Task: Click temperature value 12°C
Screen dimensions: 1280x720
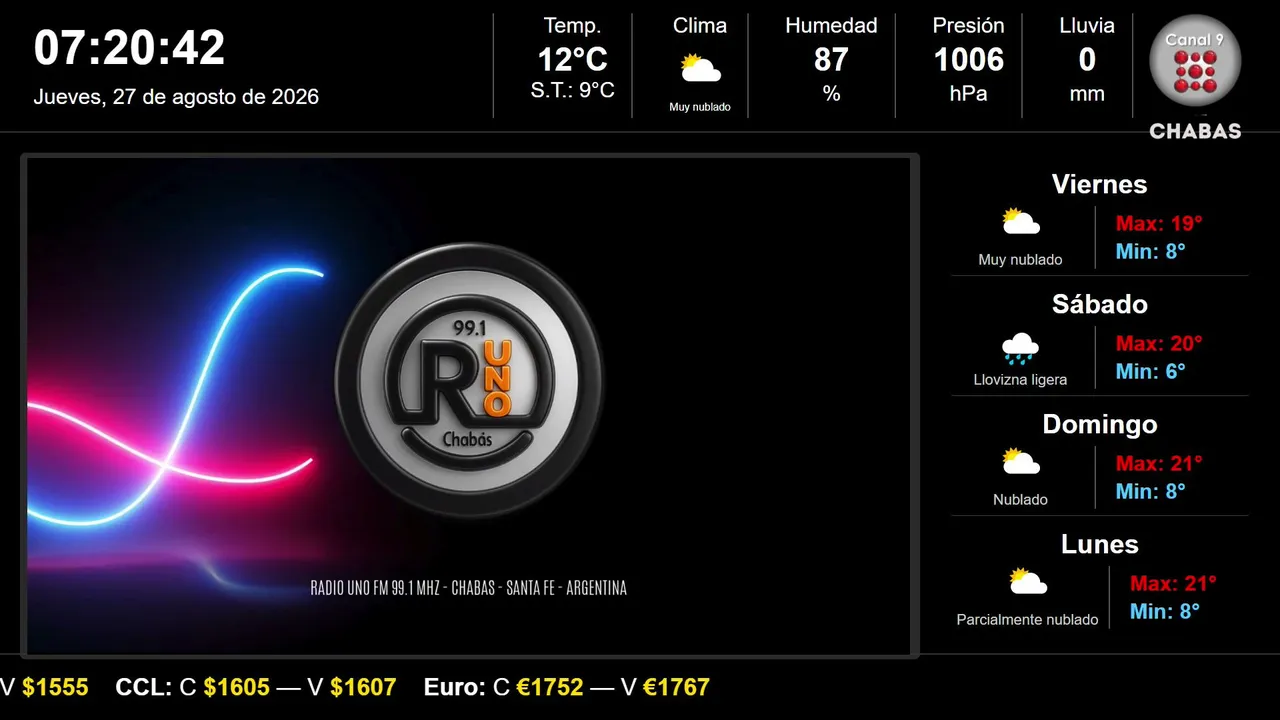Action: tap(573, 60)
